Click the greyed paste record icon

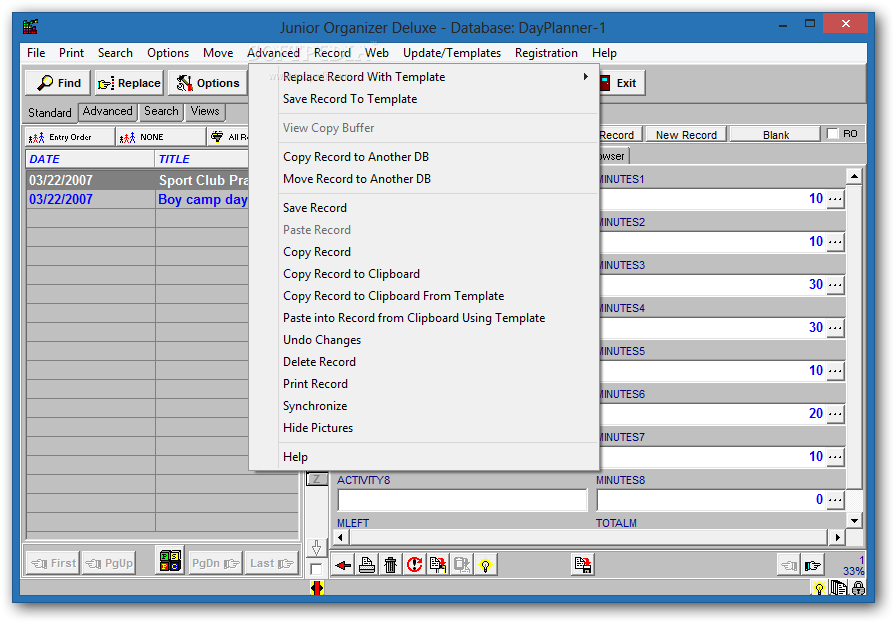tap(462, 565)
